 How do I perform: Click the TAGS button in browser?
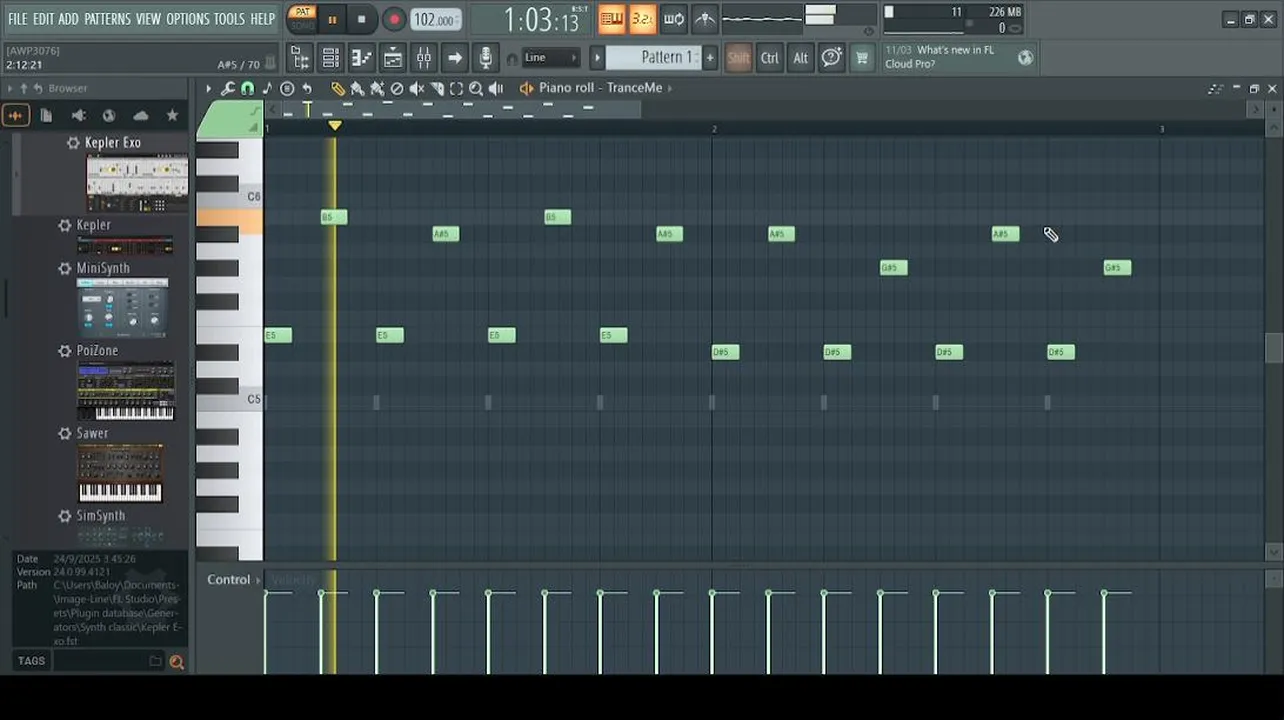pyautogui.click(x=31, y=661)
